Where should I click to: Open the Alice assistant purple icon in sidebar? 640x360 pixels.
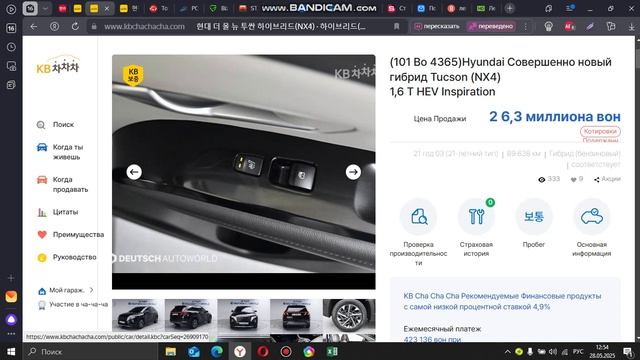click(x=11, y=319)
